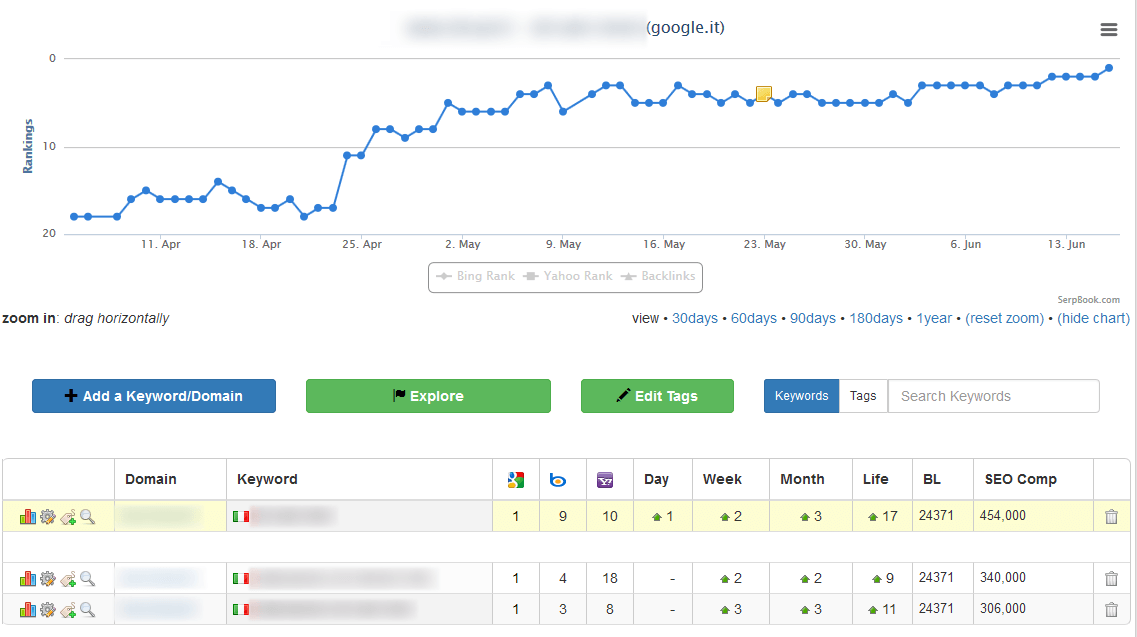The width and height of the screenshot is (1137, 637).
Task: Click magnifier icon in the 454,000 row
Action: (88, 517)
